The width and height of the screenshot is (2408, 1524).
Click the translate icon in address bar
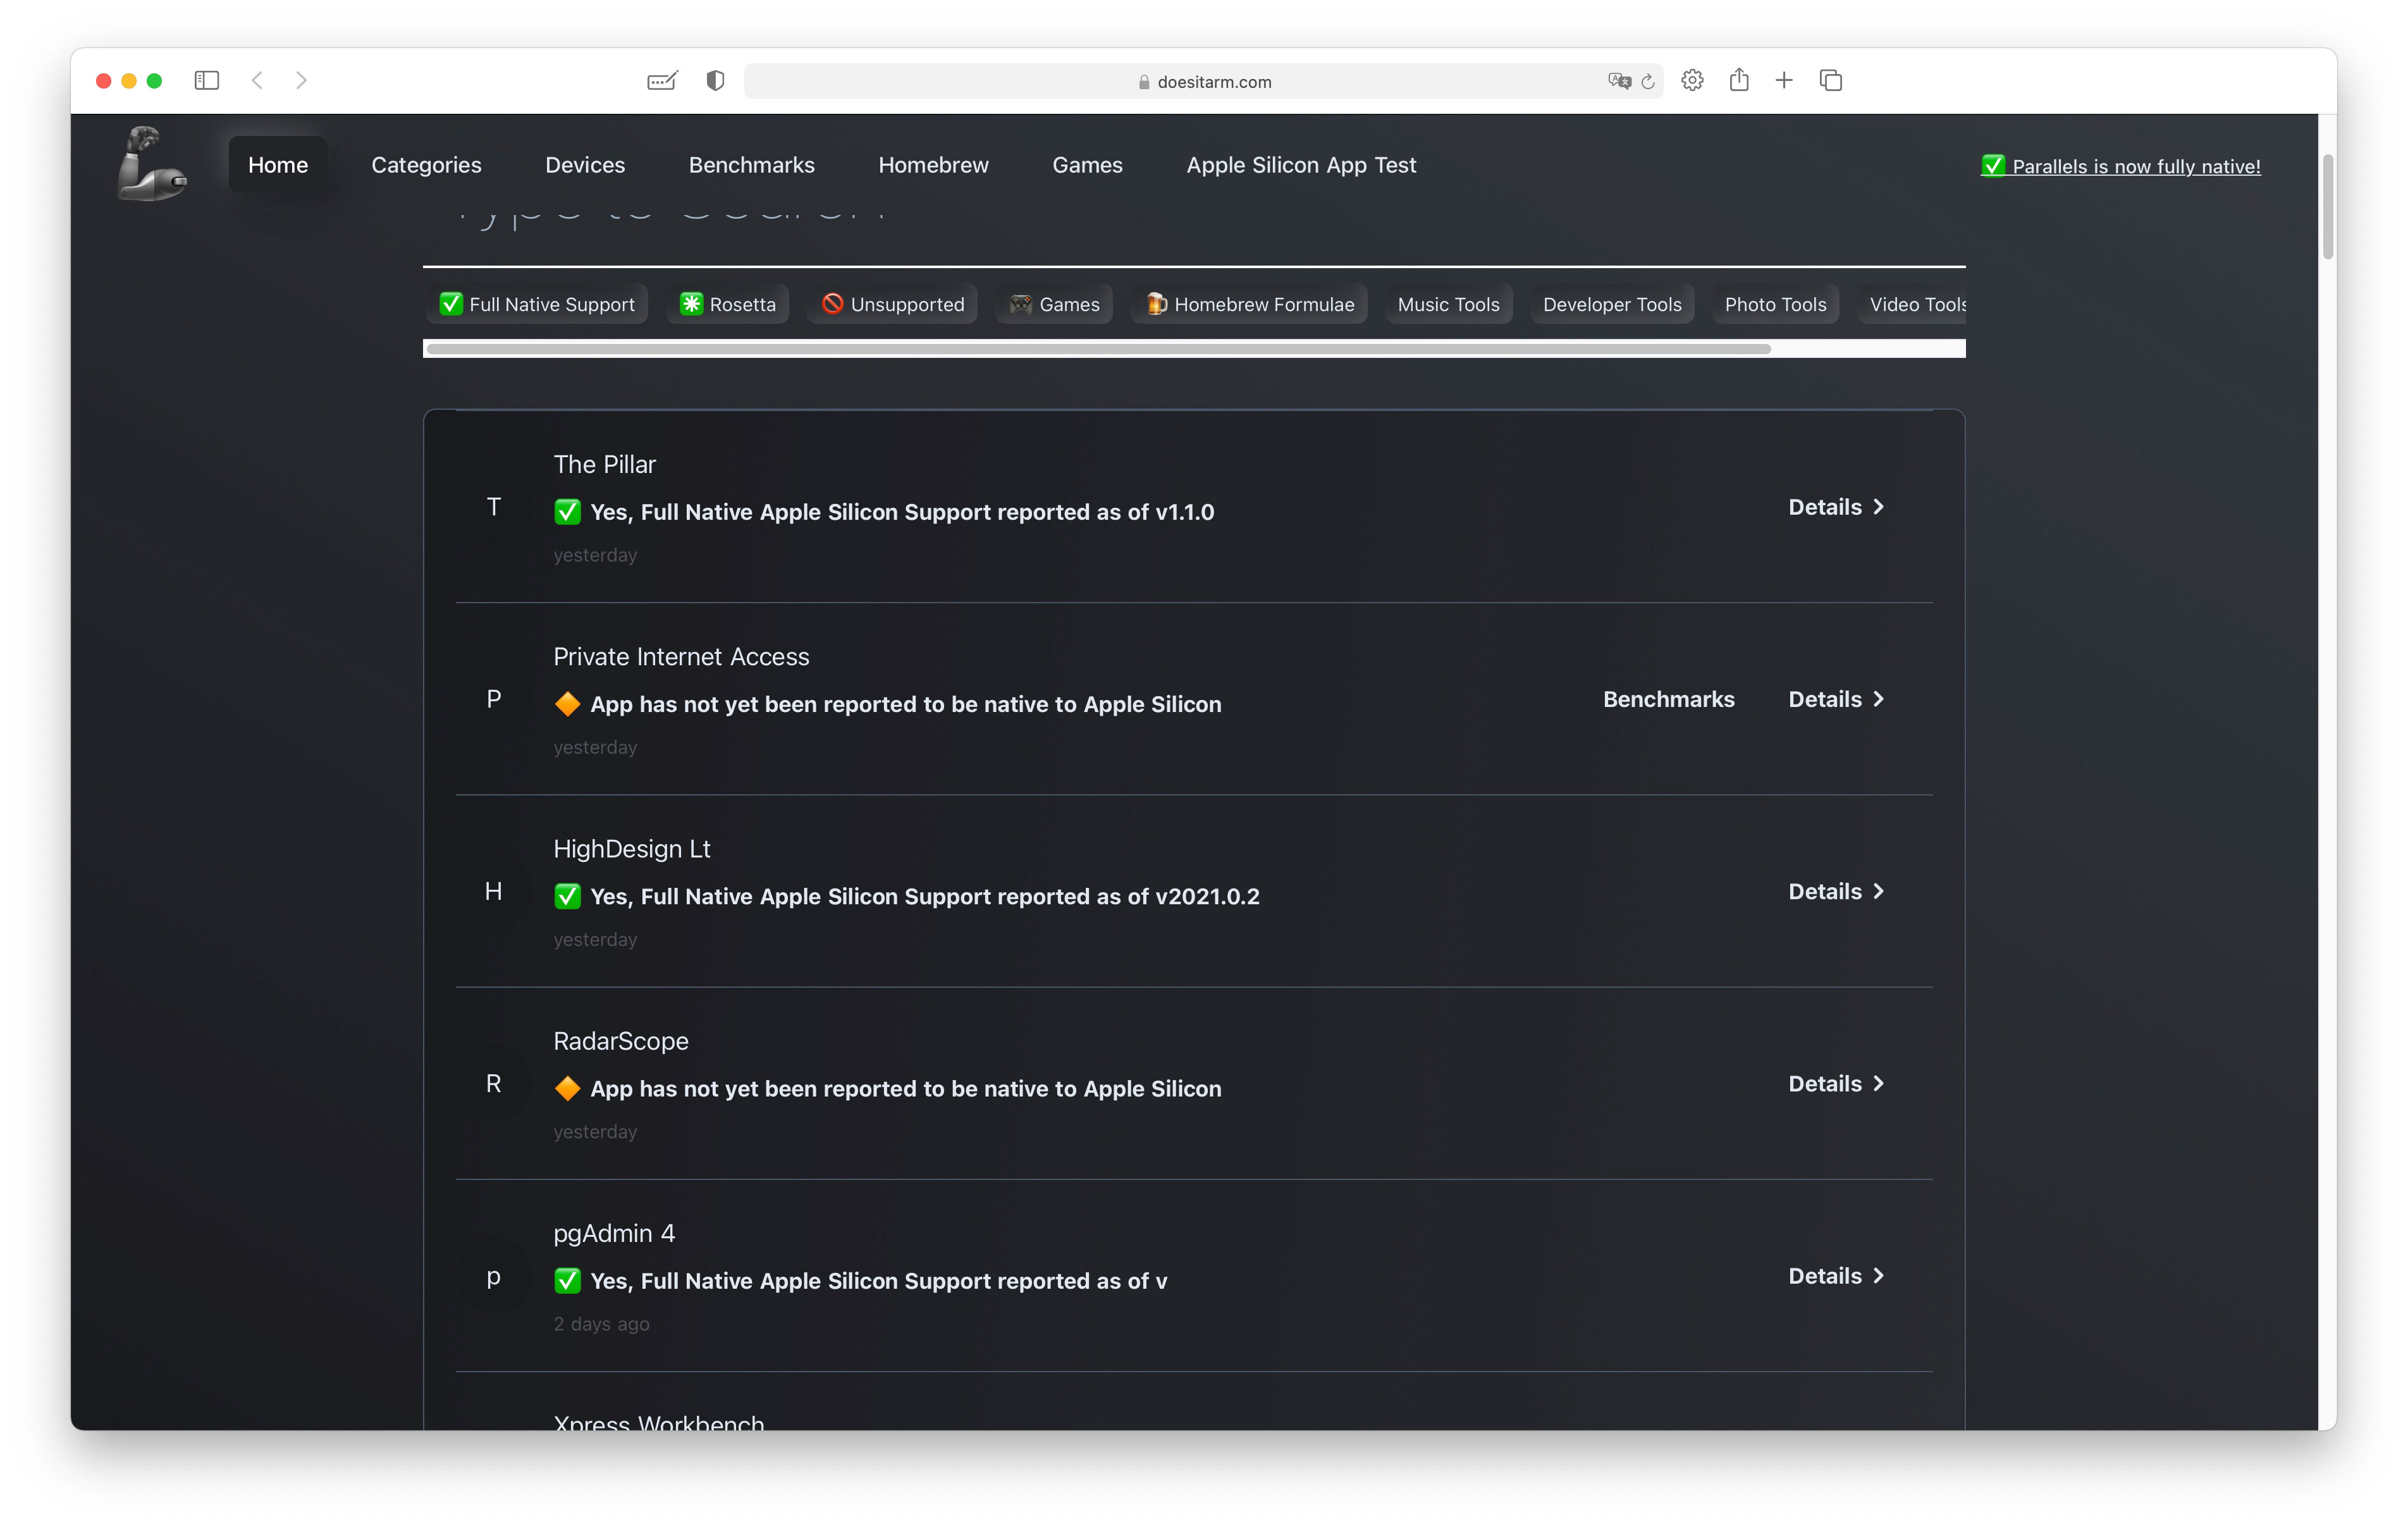(x=1619, y=81)
